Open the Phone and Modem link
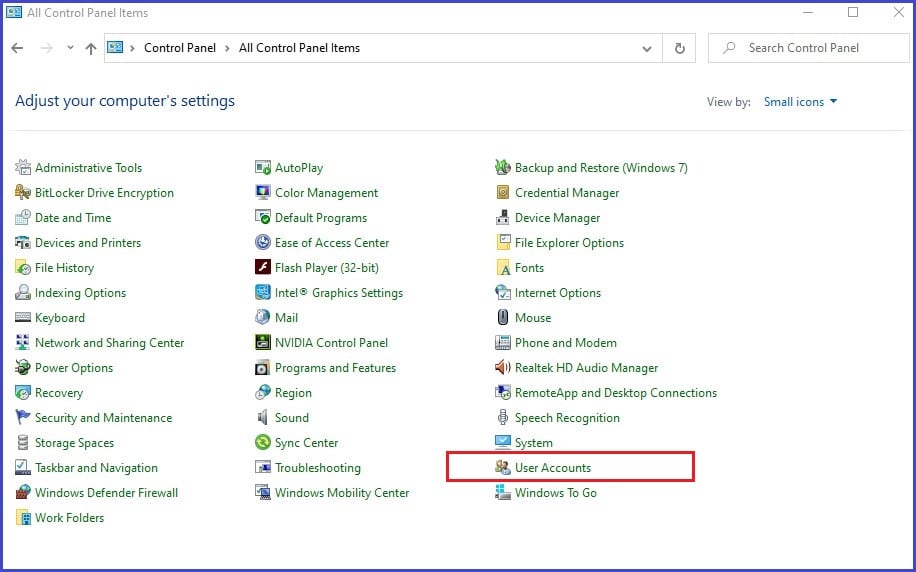This screenshot has height=572, width=916. pyautogui.click(x=565, y=343)
